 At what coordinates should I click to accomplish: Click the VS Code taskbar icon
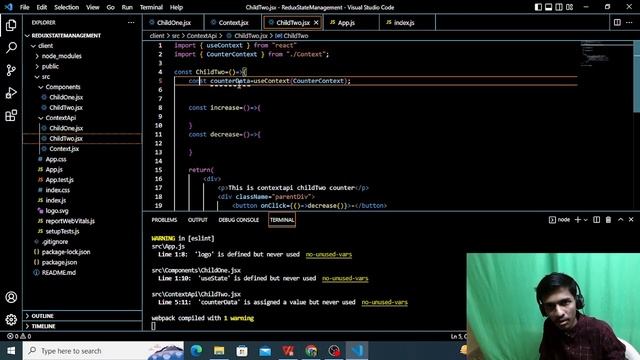(357, 351)
